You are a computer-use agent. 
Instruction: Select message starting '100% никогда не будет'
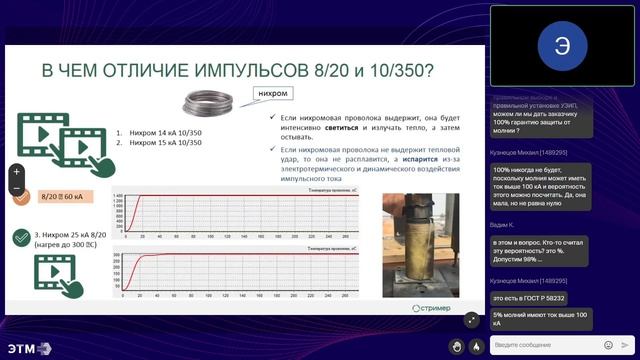click(x=540, y=187)
